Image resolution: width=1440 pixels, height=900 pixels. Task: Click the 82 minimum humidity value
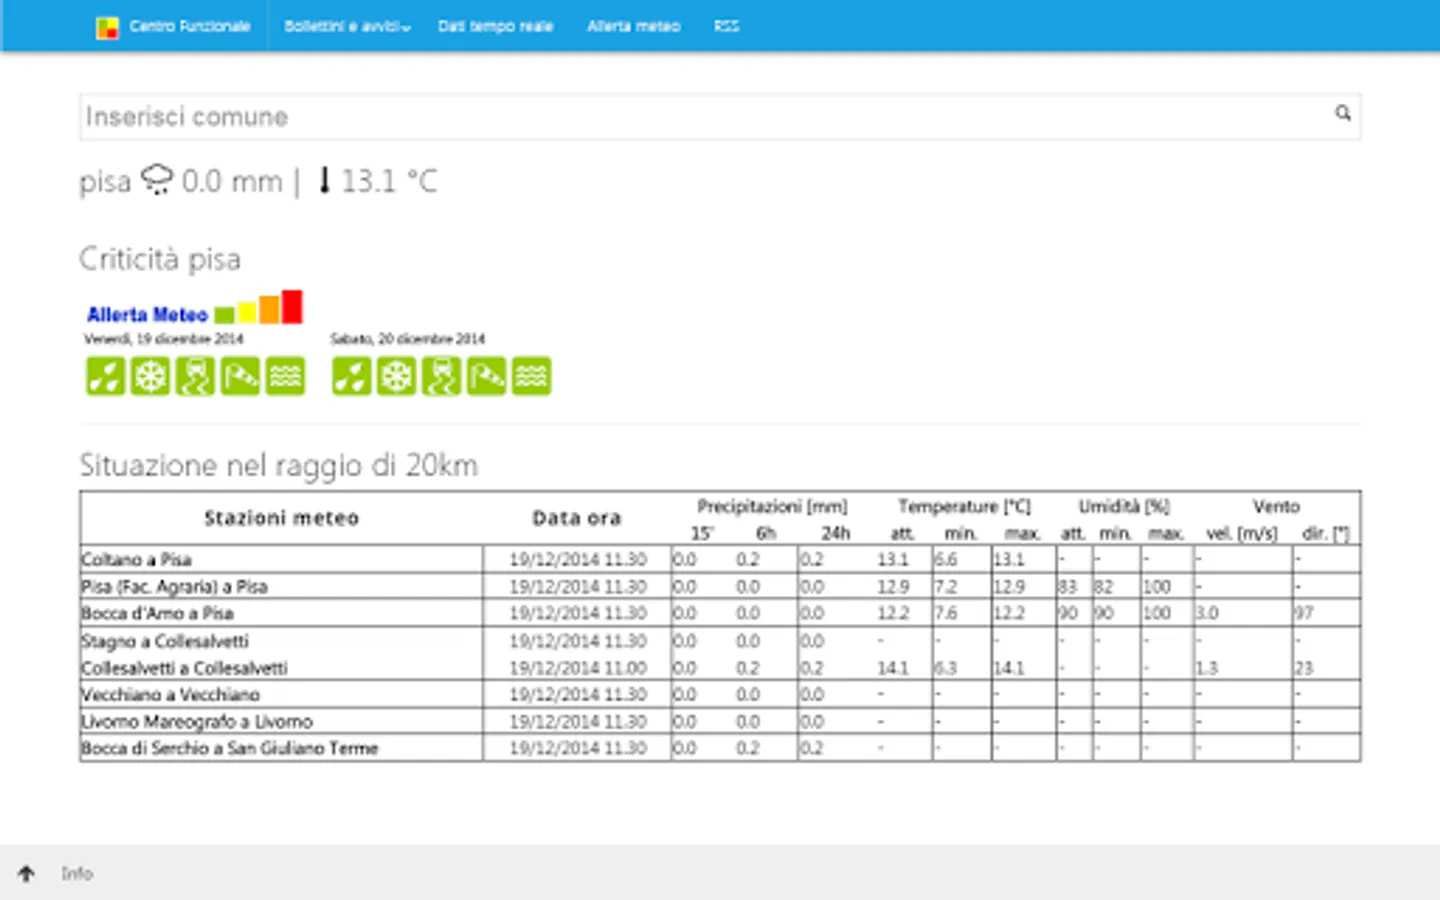coord(1104,586)
